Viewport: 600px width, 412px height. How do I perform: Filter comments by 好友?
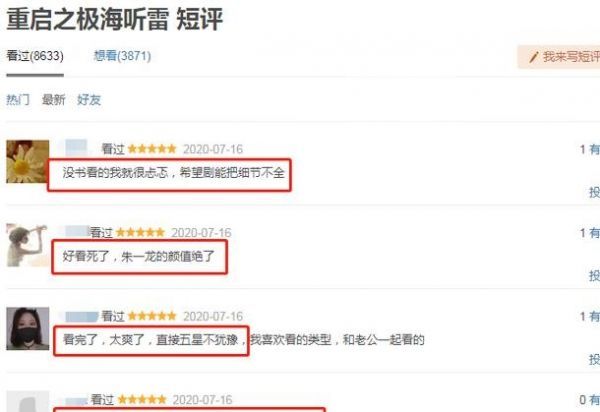(89, 100)
